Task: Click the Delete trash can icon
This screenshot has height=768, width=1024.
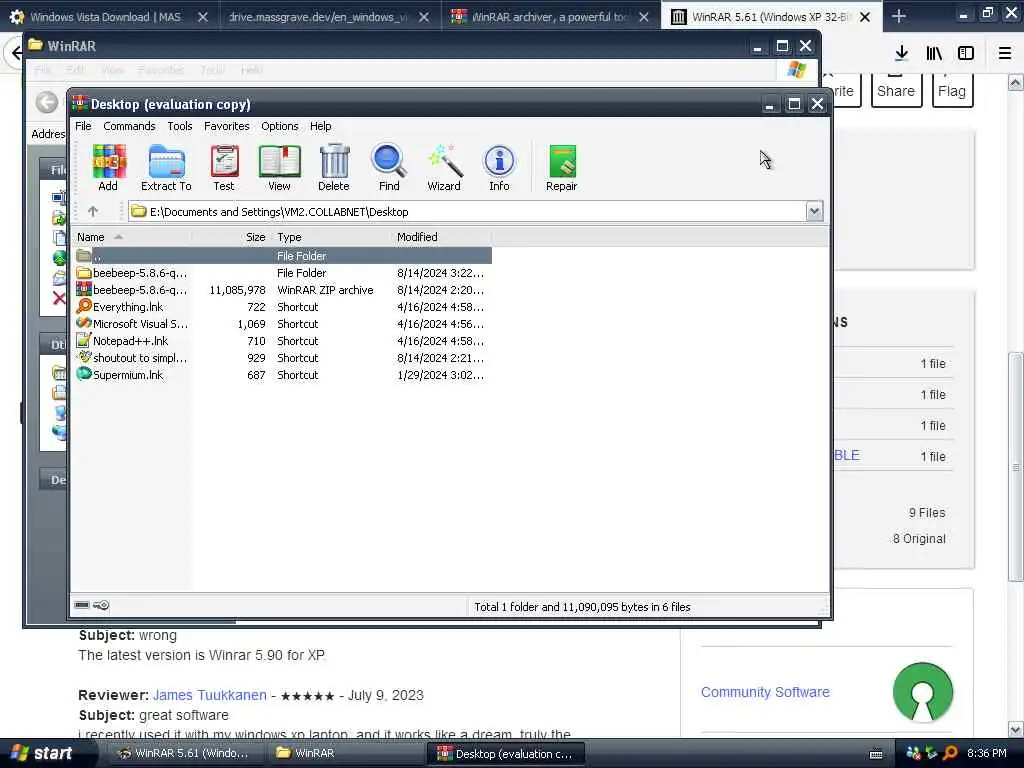Action: tap(334, 168)
